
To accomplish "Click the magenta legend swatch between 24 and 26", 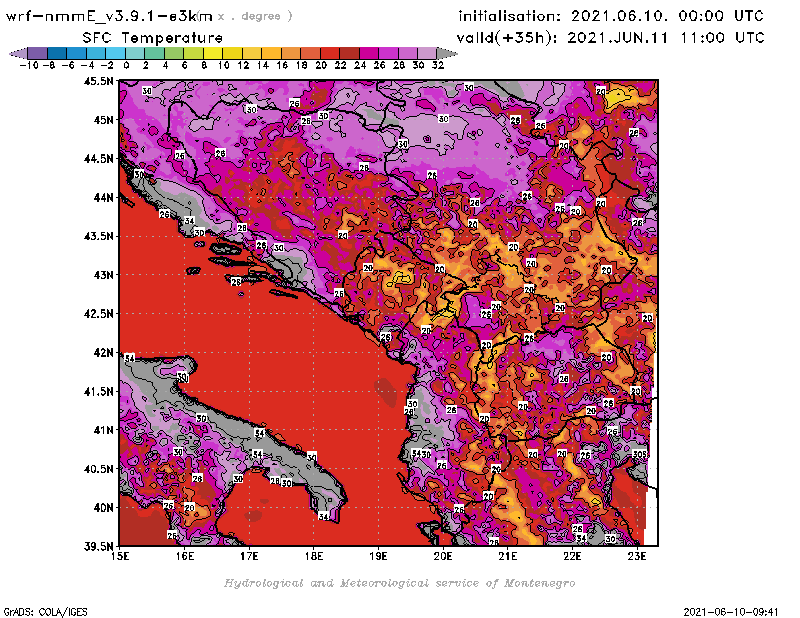I will 368,53.
